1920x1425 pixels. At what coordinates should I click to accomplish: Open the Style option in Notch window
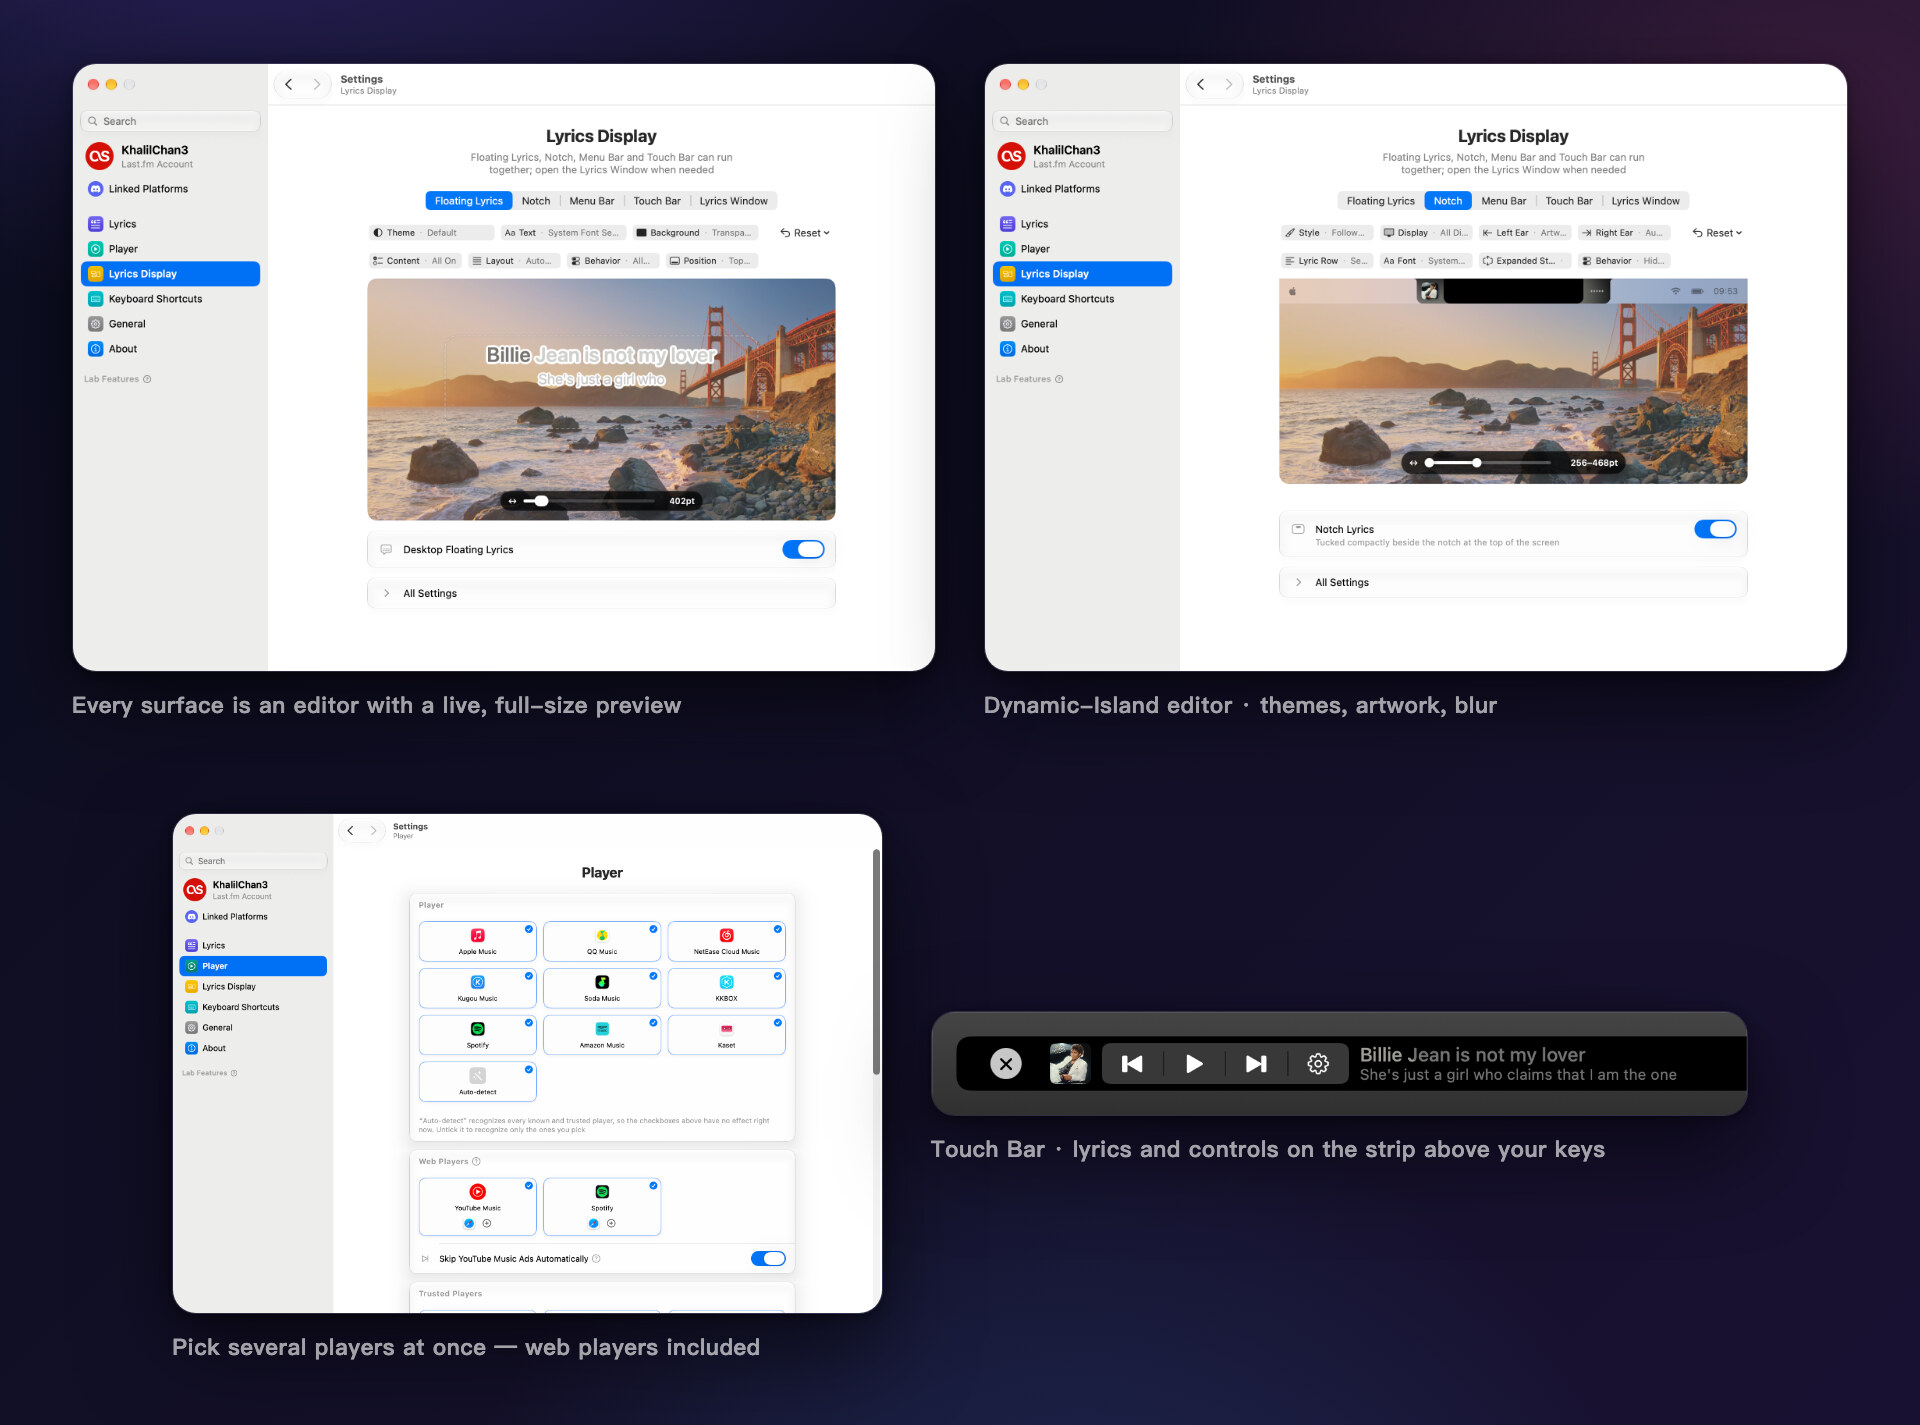(1327, 233)
